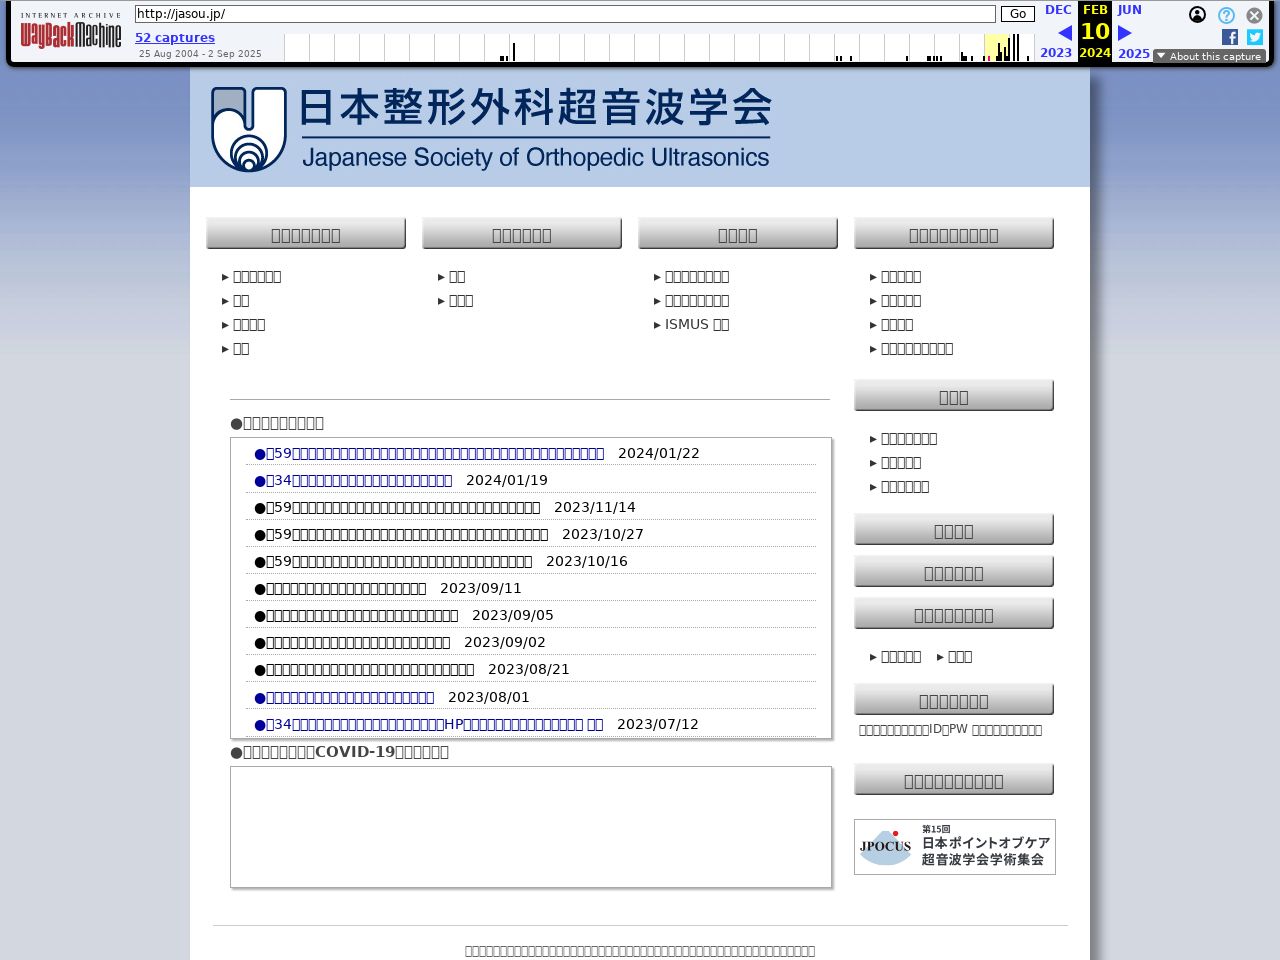Open the JPOCUS 15th meeting banner

[x=954, y=847]
